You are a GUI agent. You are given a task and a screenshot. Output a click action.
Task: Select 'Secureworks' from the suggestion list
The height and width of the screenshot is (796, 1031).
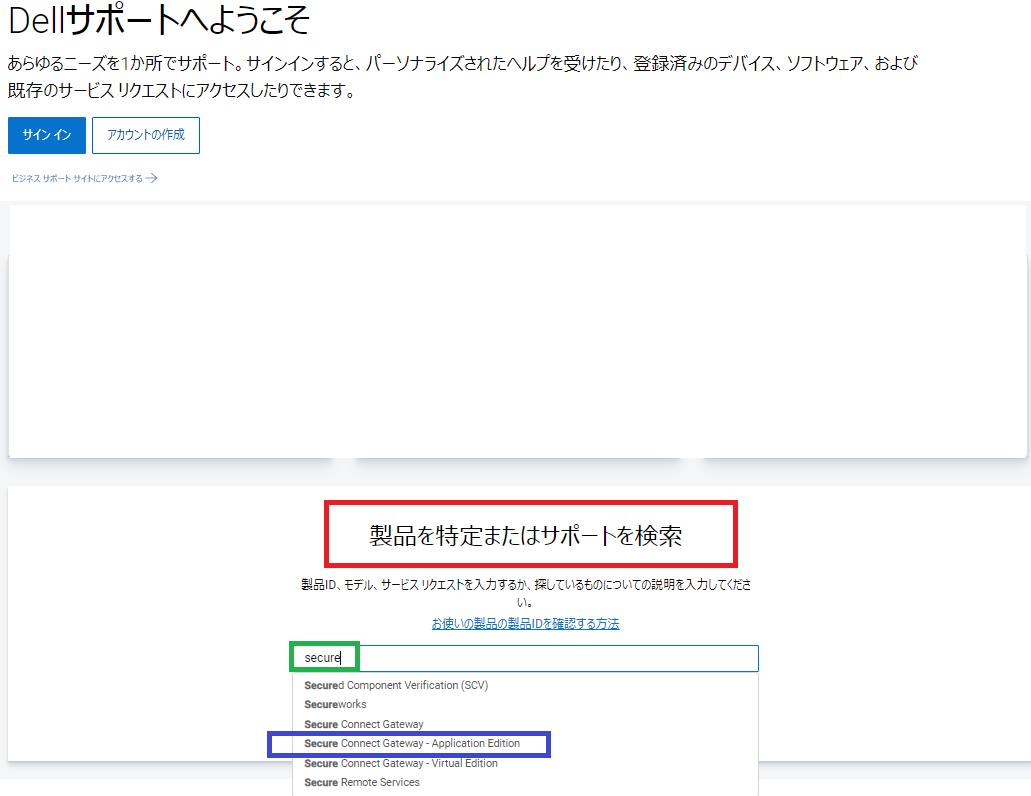pyautogui.click(x=336, y=704)
